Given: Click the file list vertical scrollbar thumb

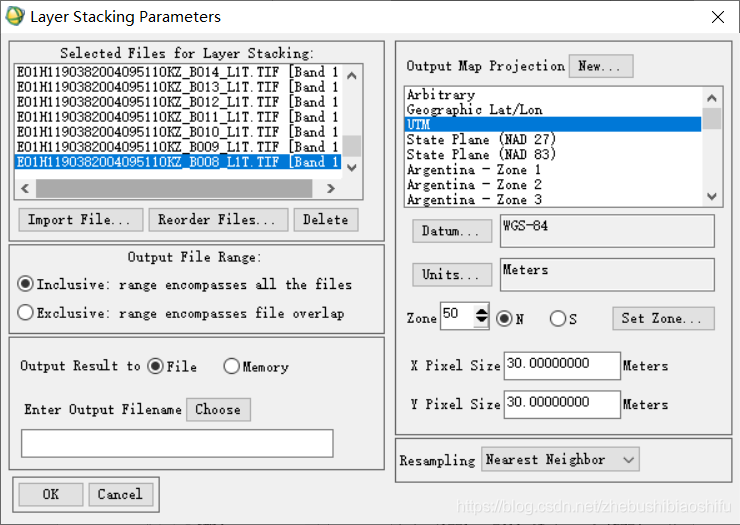Looking at the screenshot, I should pyautogui.click(x=352, y=145).
